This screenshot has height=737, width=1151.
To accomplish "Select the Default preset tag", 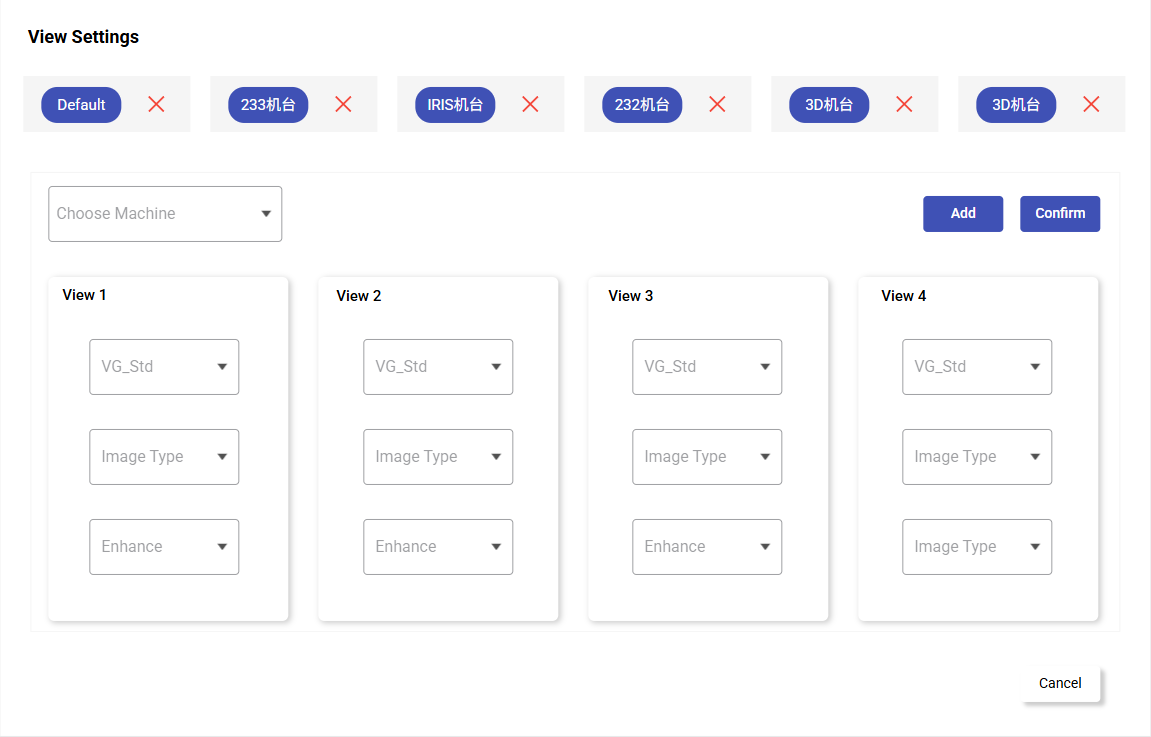I will (x=81, y=105).
